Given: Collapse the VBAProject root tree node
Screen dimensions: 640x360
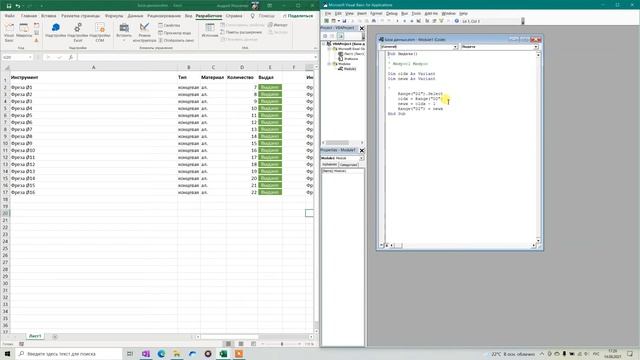Looking at the screenshot, I should (x=324, y=44).
